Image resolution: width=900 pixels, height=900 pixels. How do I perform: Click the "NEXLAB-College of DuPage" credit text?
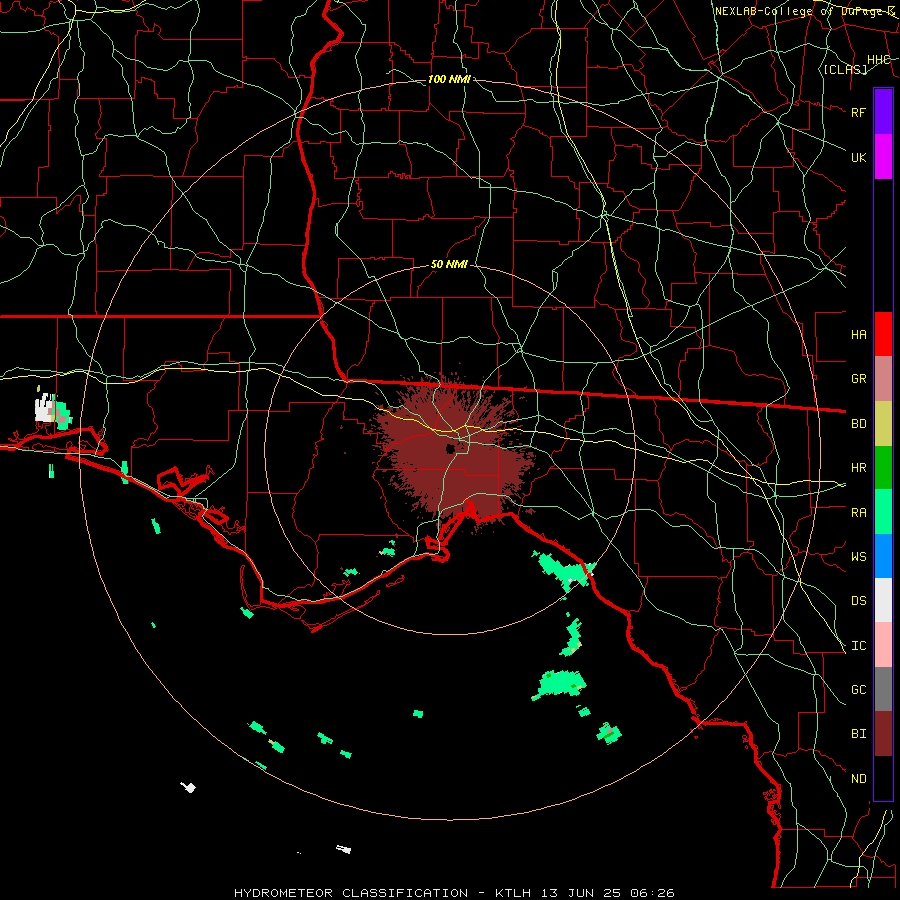[x=800, y=11]
